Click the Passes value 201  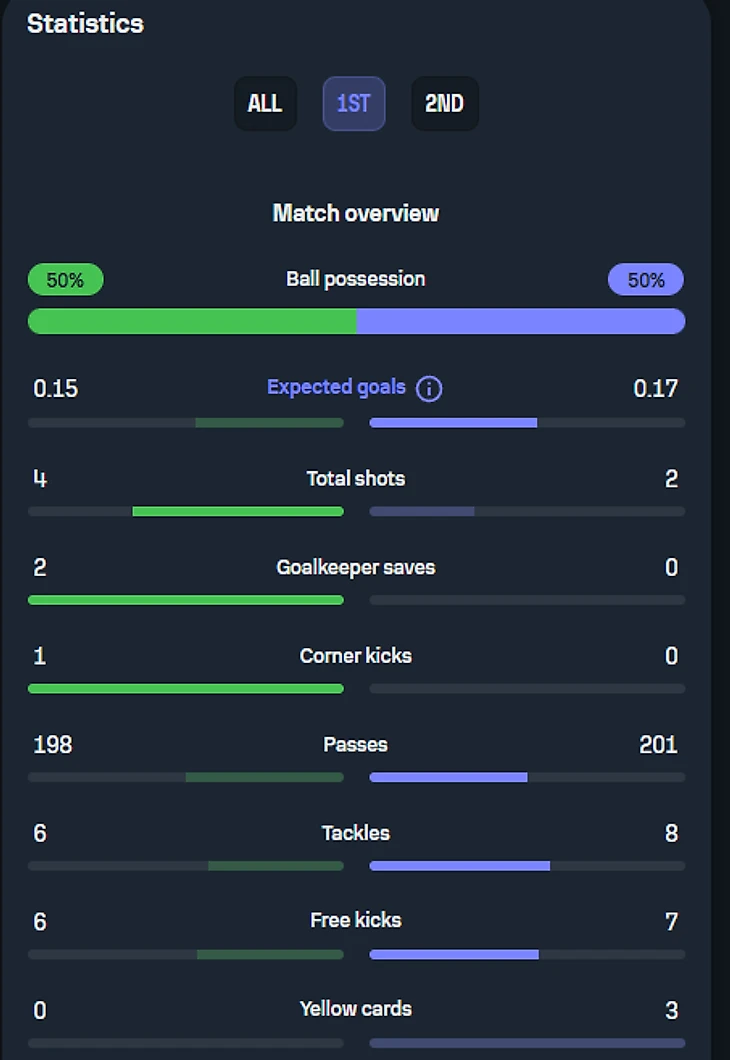(658, 744)
